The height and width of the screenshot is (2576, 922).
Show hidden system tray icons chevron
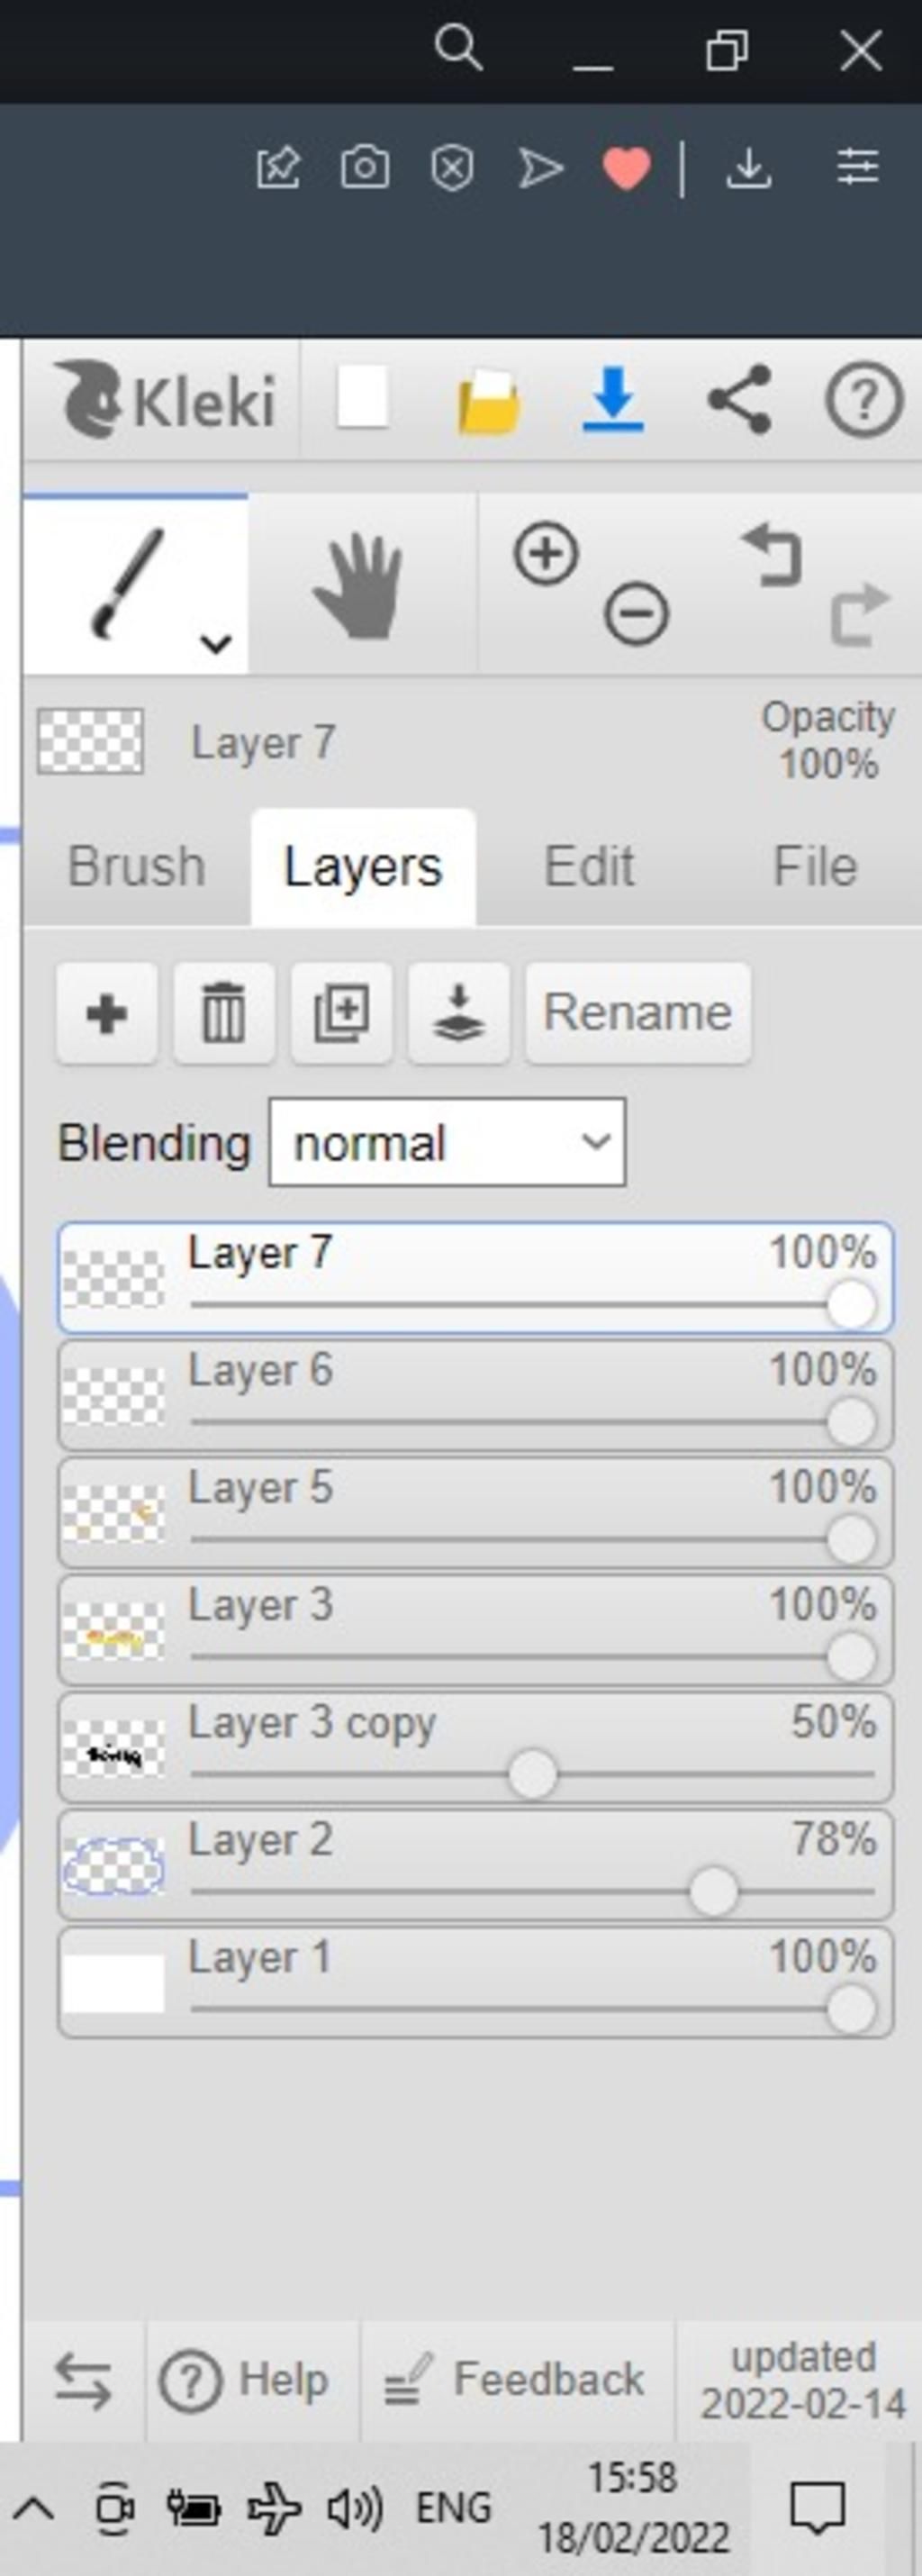(34, 2508)
